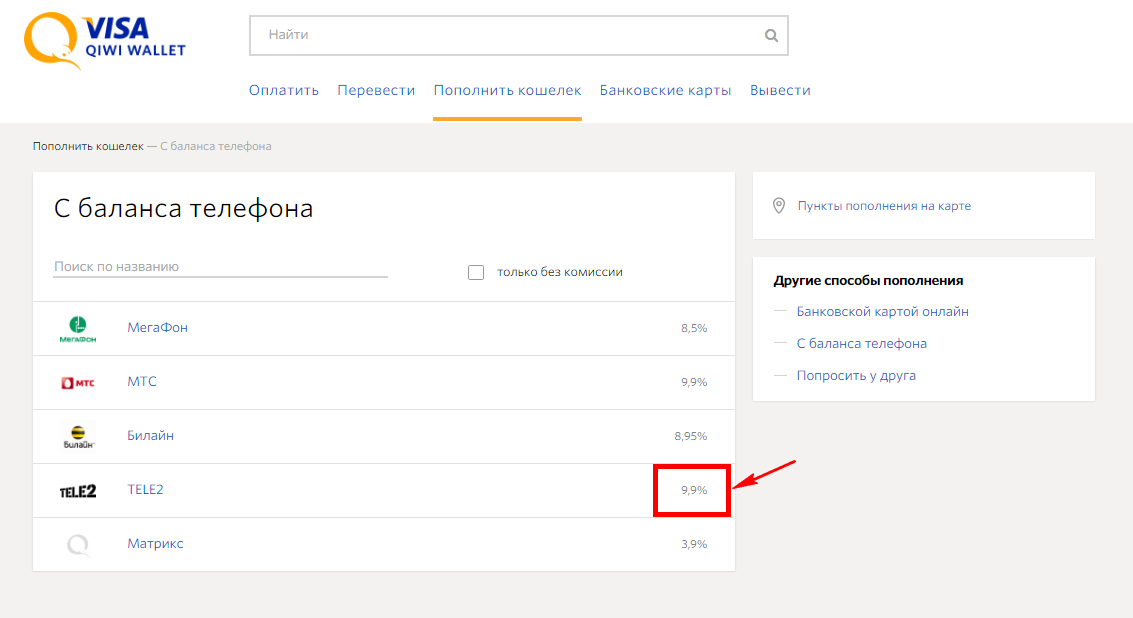
Task: Select the Beeline operator logo
Action: click(x=78, y=437)
